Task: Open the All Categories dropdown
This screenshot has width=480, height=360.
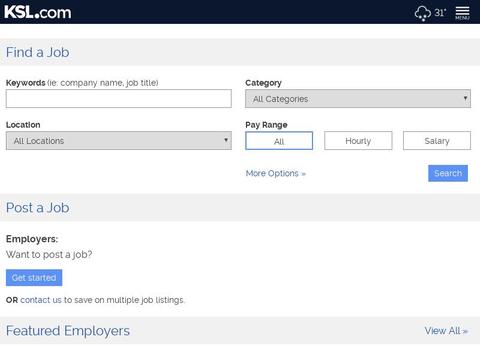Action: point(358,98)
